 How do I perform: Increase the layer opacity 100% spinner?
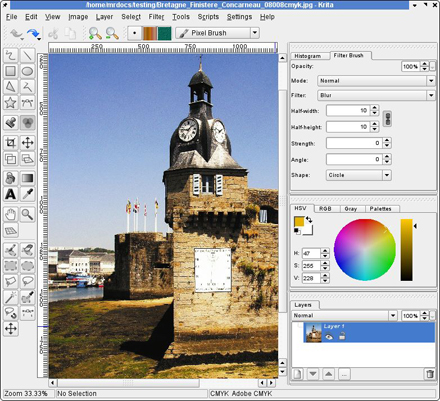424,313
